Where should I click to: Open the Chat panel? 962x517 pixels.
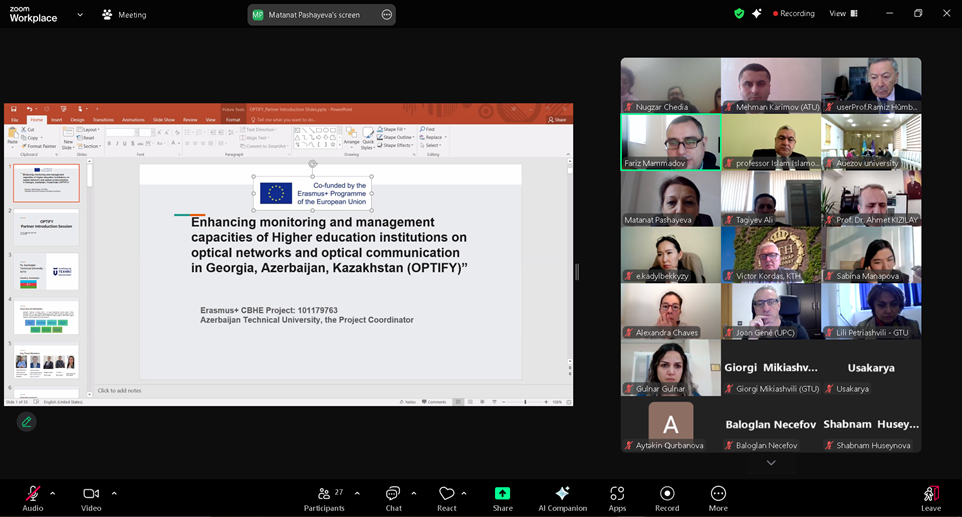[x=393, y=498]
